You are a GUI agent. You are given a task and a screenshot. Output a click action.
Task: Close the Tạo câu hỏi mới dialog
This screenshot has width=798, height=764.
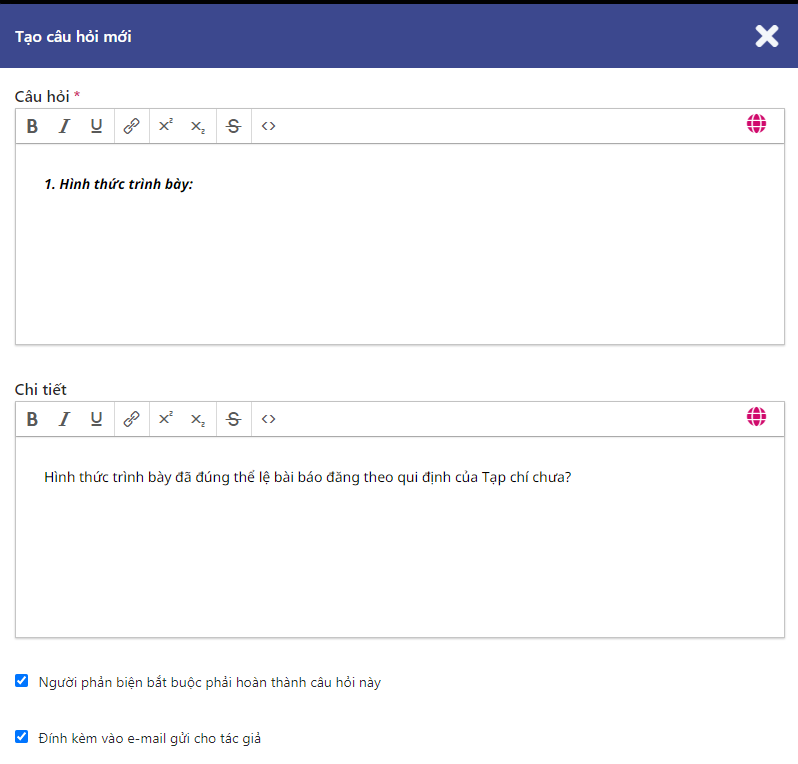766,37
